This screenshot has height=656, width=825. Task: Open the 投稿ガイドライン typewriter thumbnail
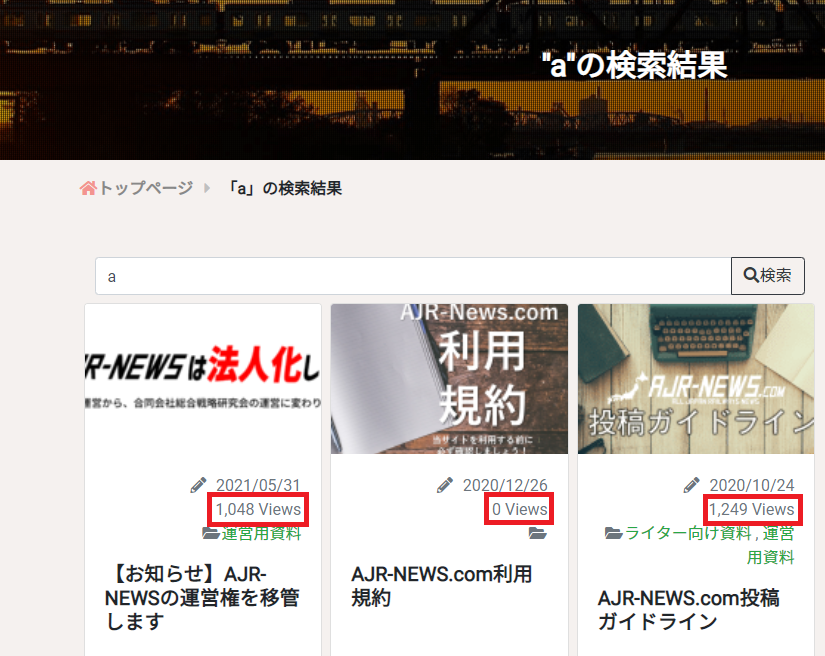pos(696,379)
